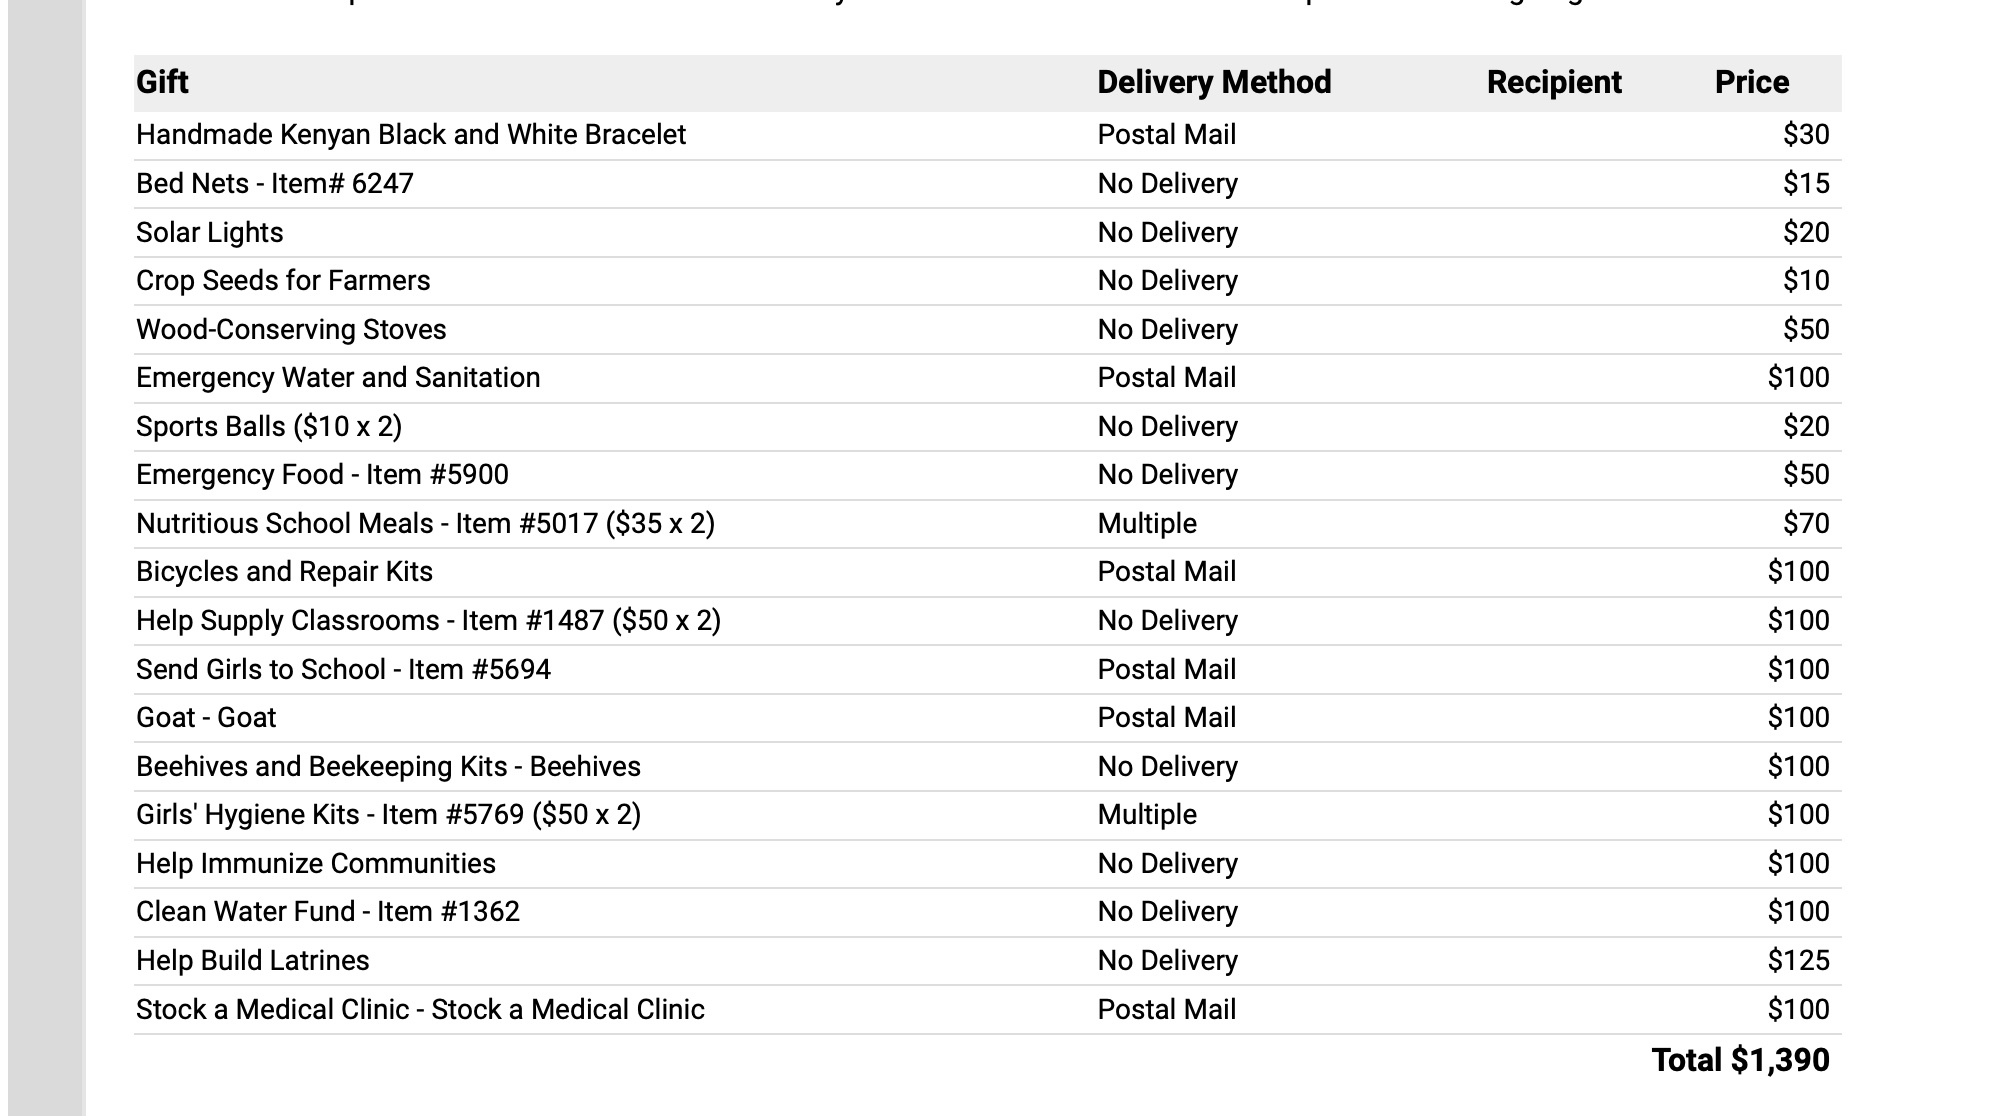Screen dimensions: 1990x1116
Task: Click the Delivery Method column header
Action: (x=1213, y=82)
